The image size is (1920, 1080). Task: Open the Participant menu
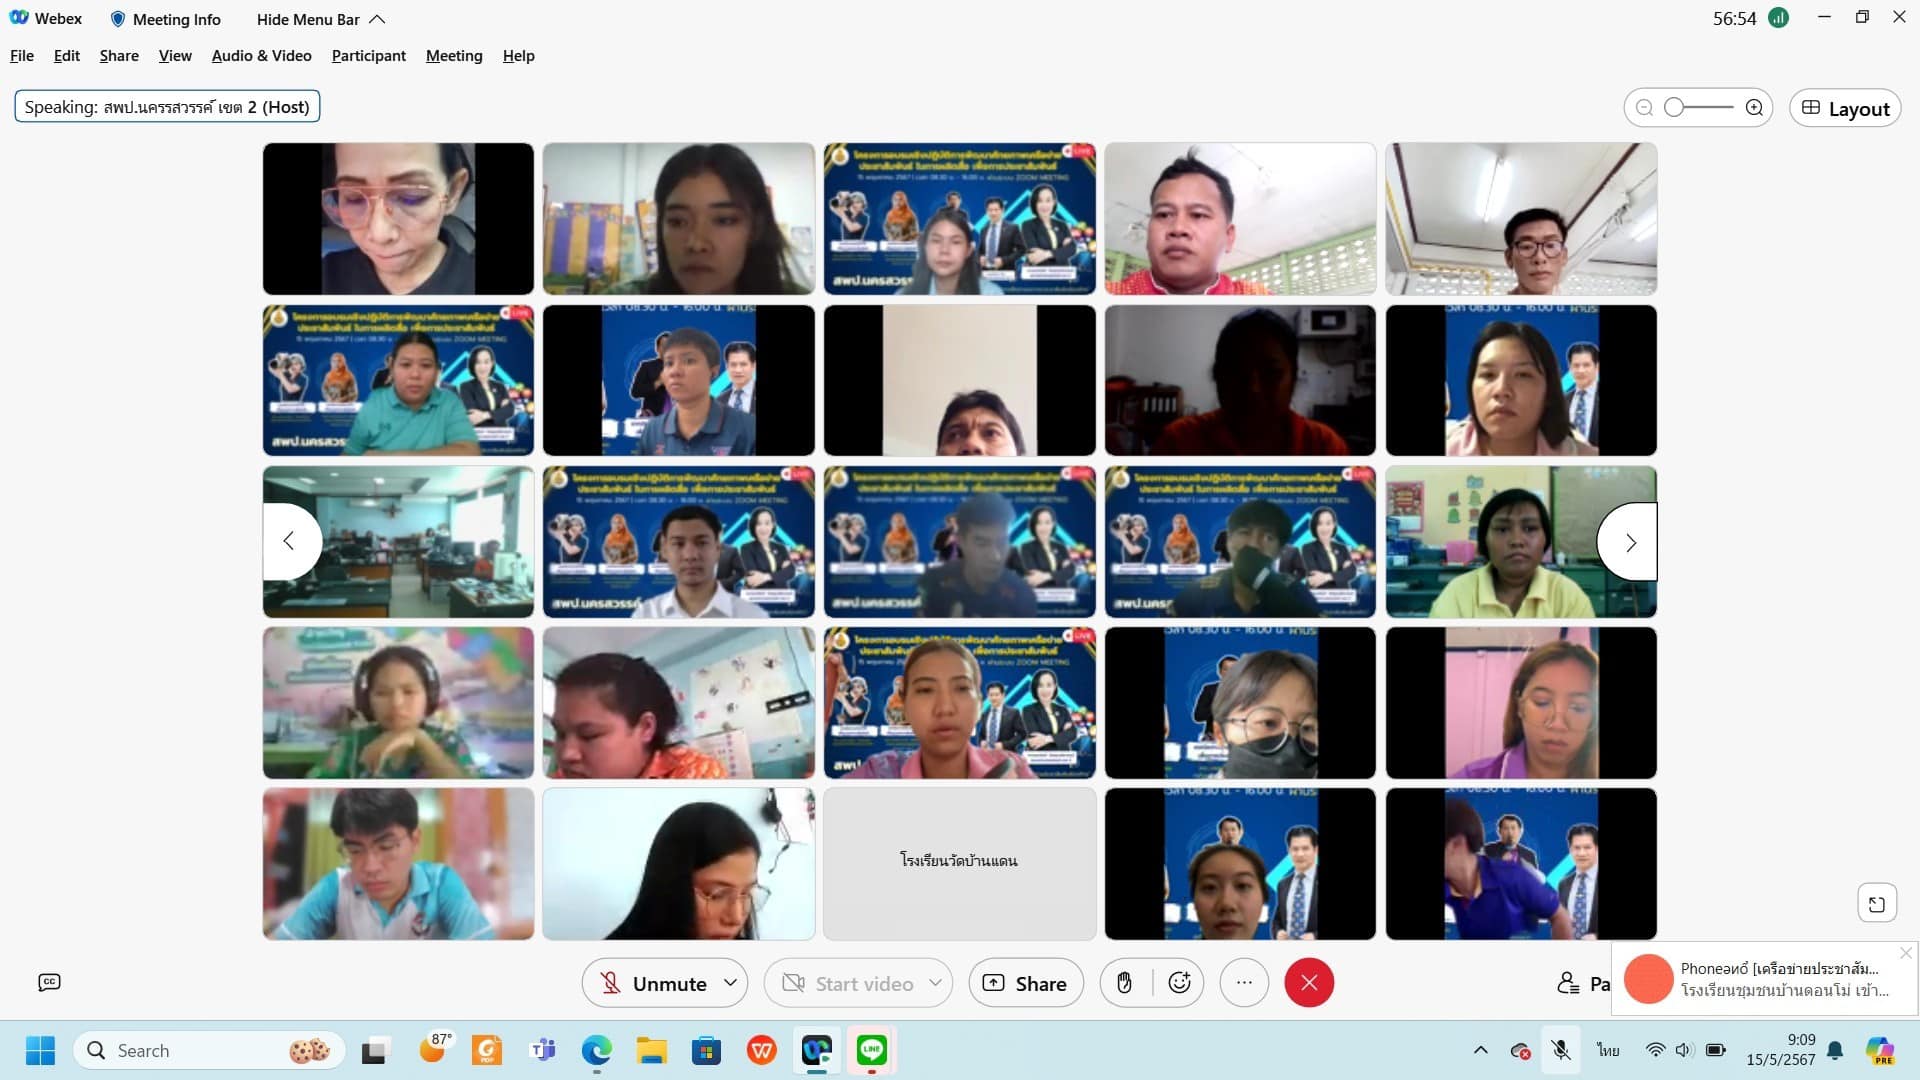368,56
